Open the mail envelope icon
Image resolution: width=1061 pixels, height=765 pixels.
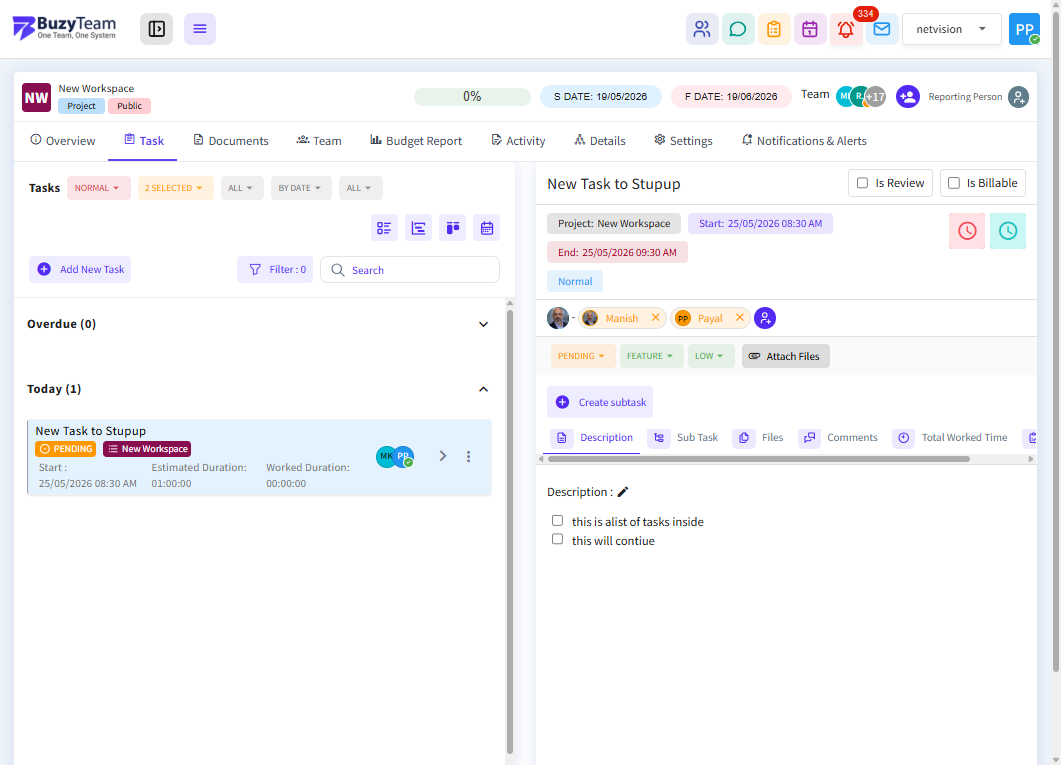click(882, 29)
